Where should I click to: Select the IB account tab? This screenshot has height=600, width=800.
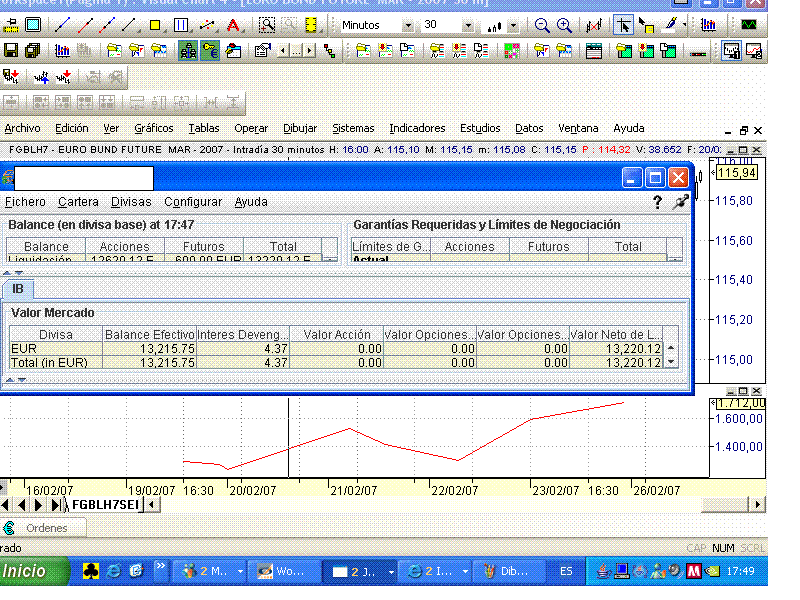[x=17, y=288]
